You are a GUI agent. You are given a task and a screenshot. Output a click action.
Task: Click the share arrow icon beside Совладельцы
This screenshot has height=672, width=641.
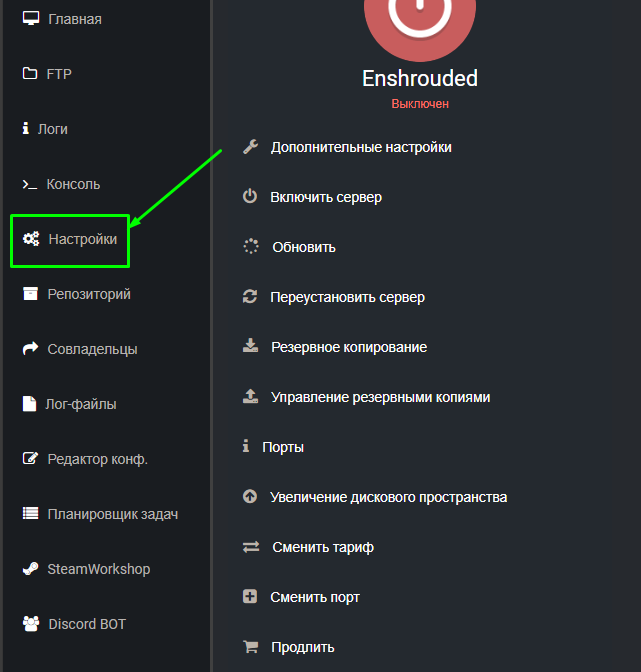[30, 349]
